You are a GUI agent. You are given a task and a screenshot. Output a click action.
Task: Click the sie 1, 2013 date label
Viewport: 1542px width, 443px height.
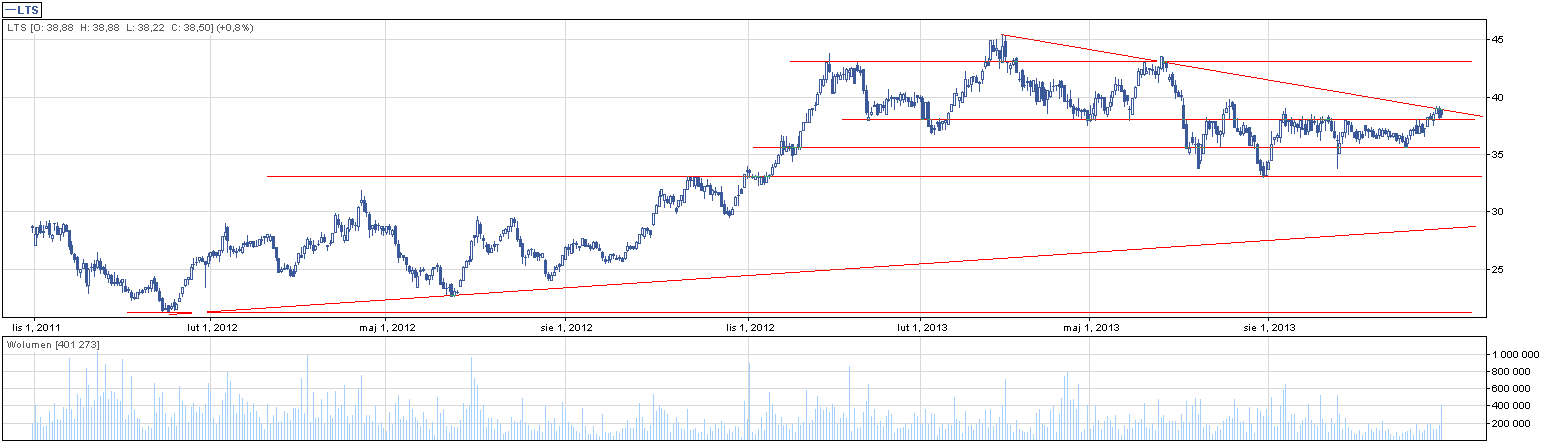(x=1268, y=327)
